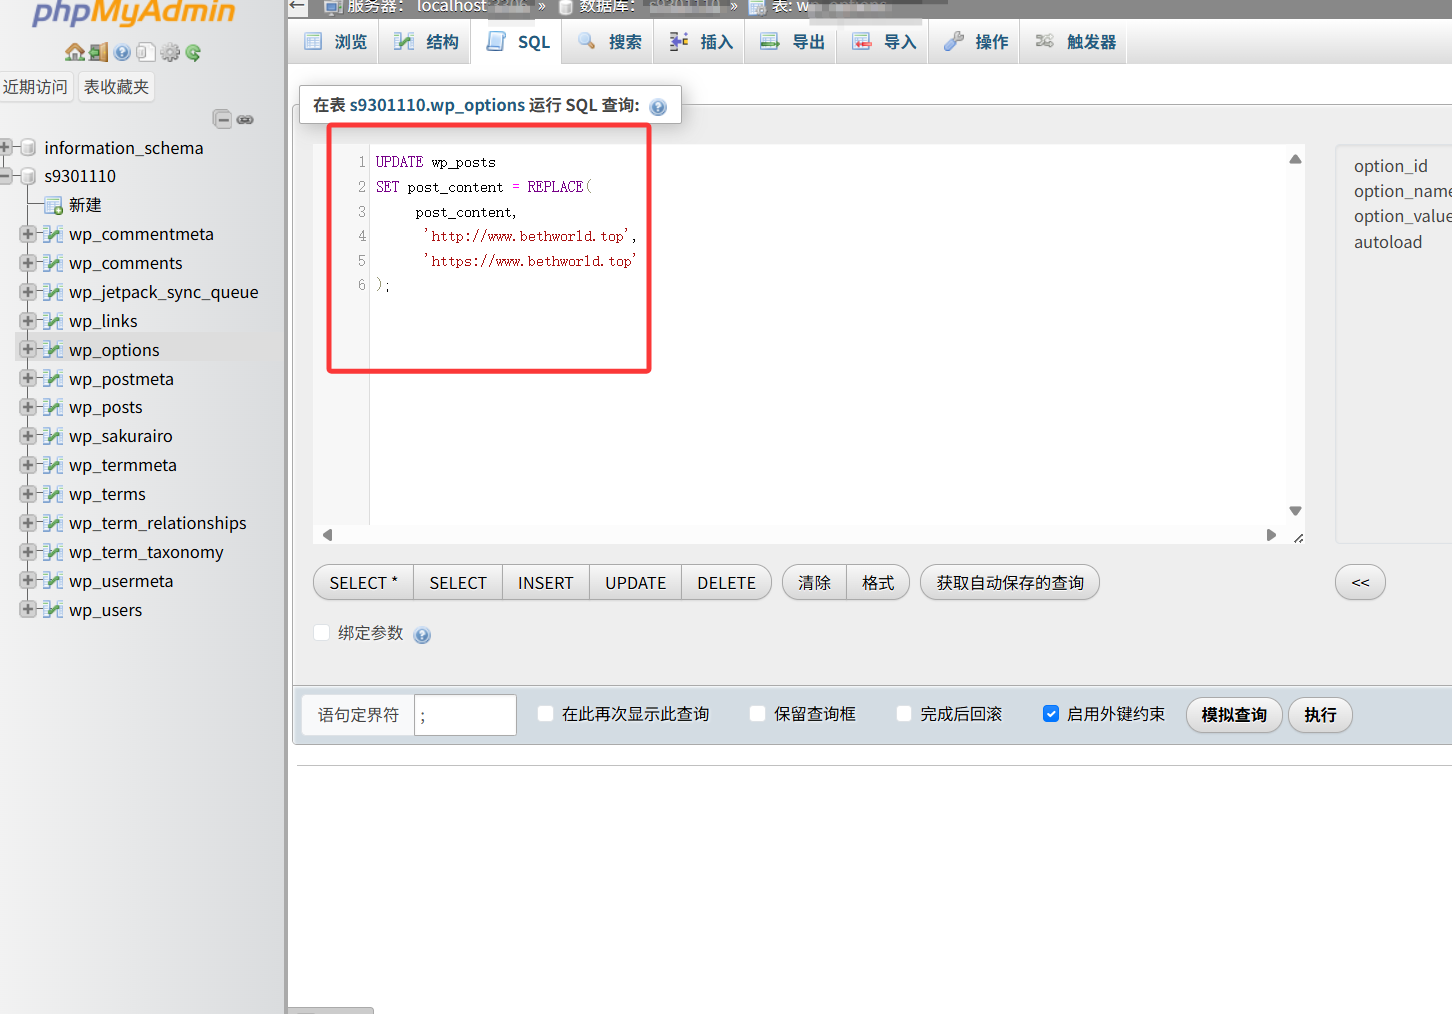
Task: Expand the wp_users table tree node
Action: point(28,610)
